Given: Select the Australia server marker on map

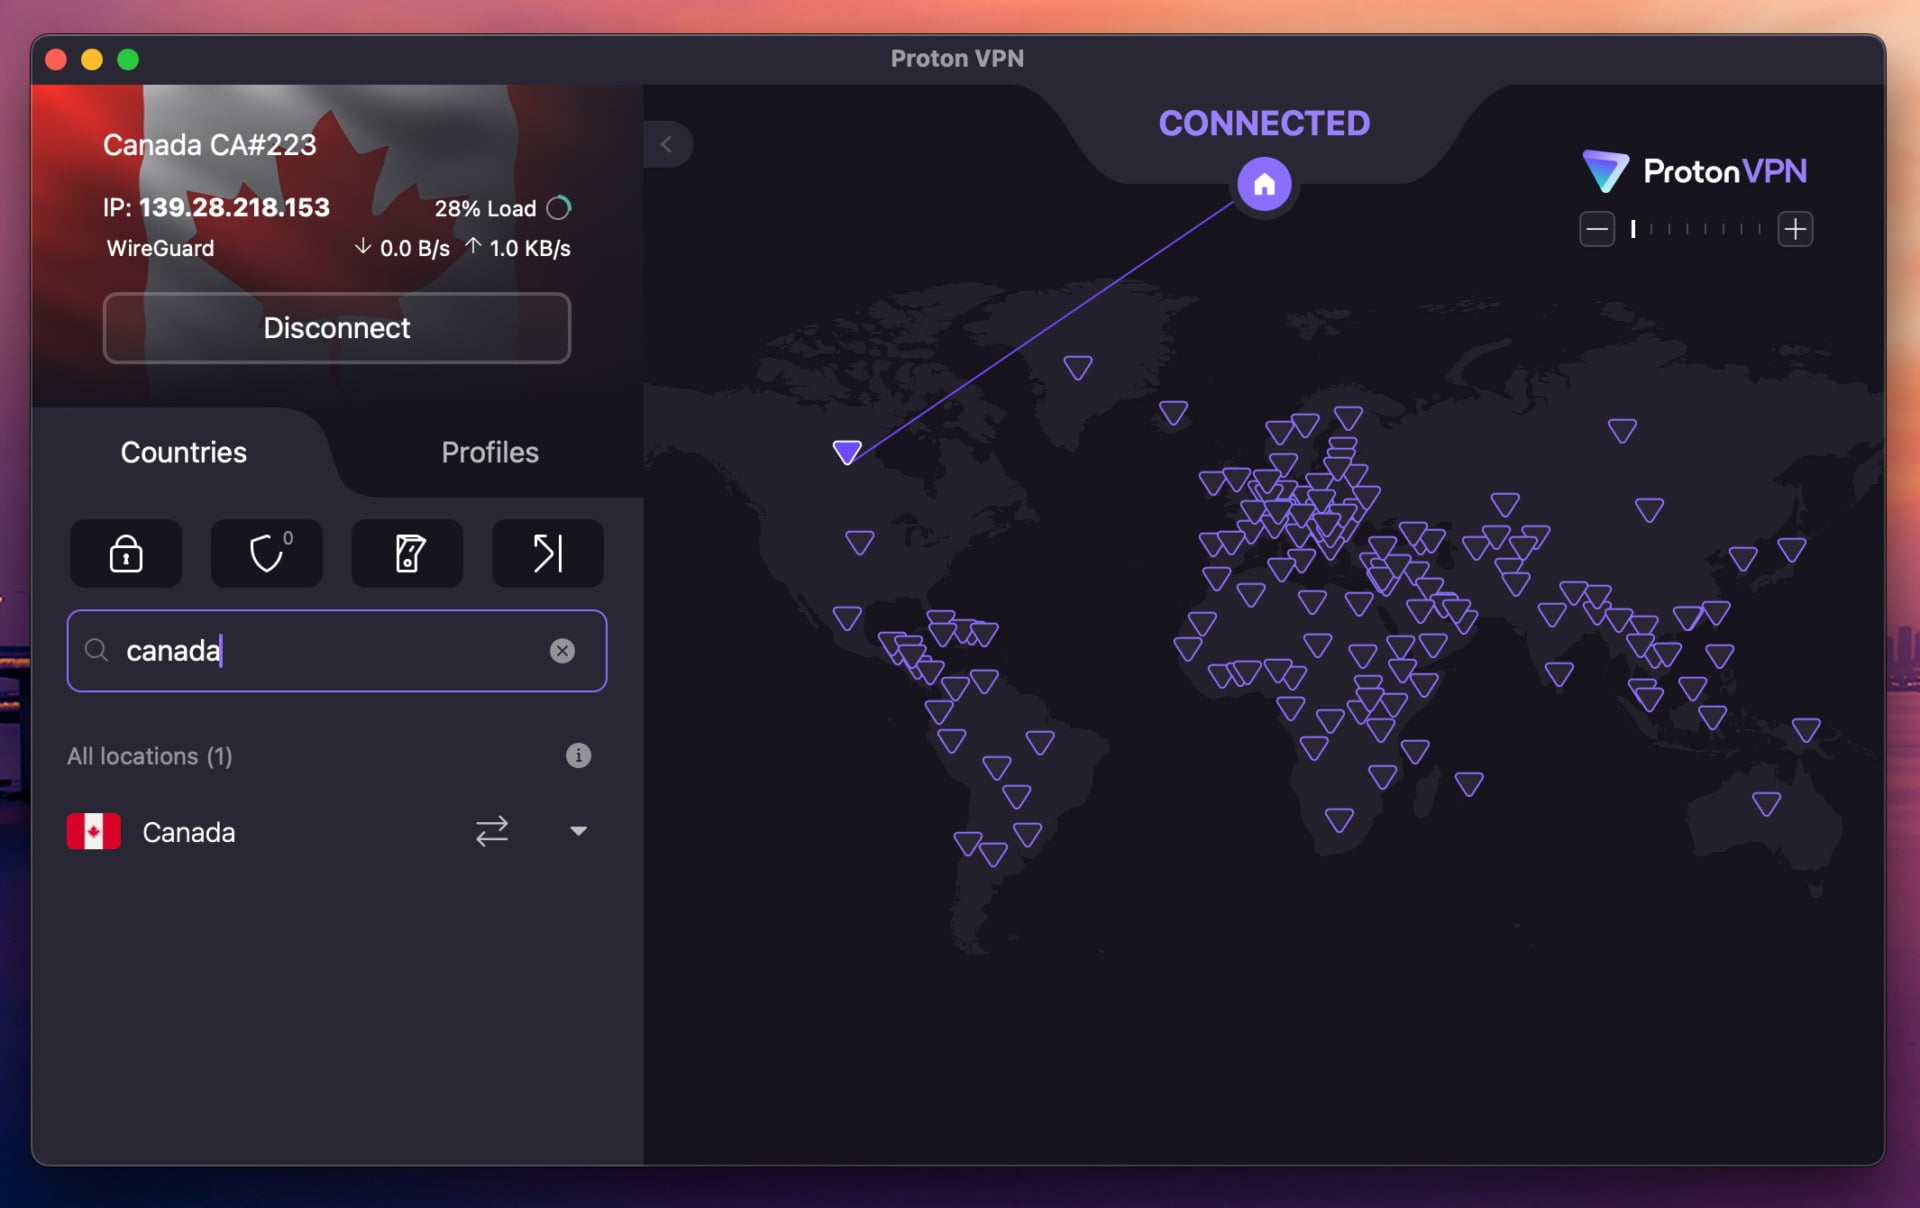Looking at the screenshot, I should point(1766,803).
